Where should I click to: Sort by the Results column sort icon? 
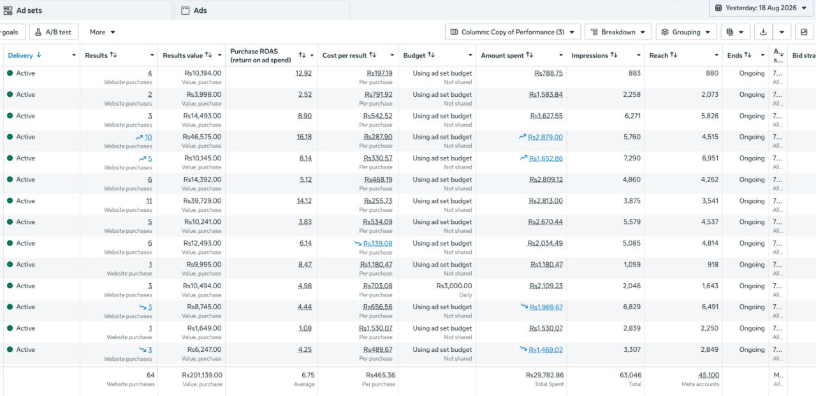coord(113,55)
